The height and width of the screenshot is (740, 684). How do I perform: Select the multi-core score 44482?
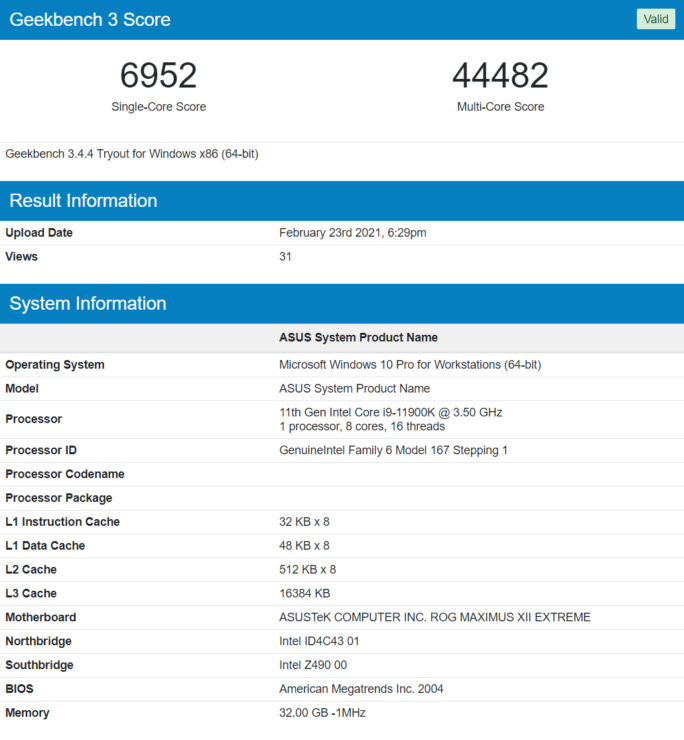tap(500, 75)
